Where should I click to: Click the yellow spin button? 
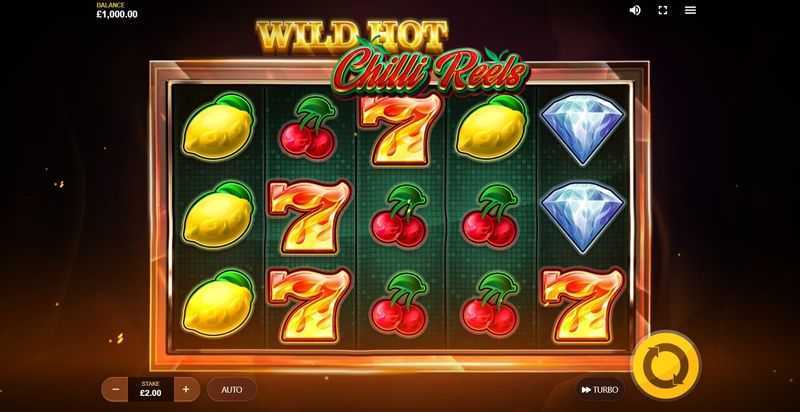(x=666, y=365)
